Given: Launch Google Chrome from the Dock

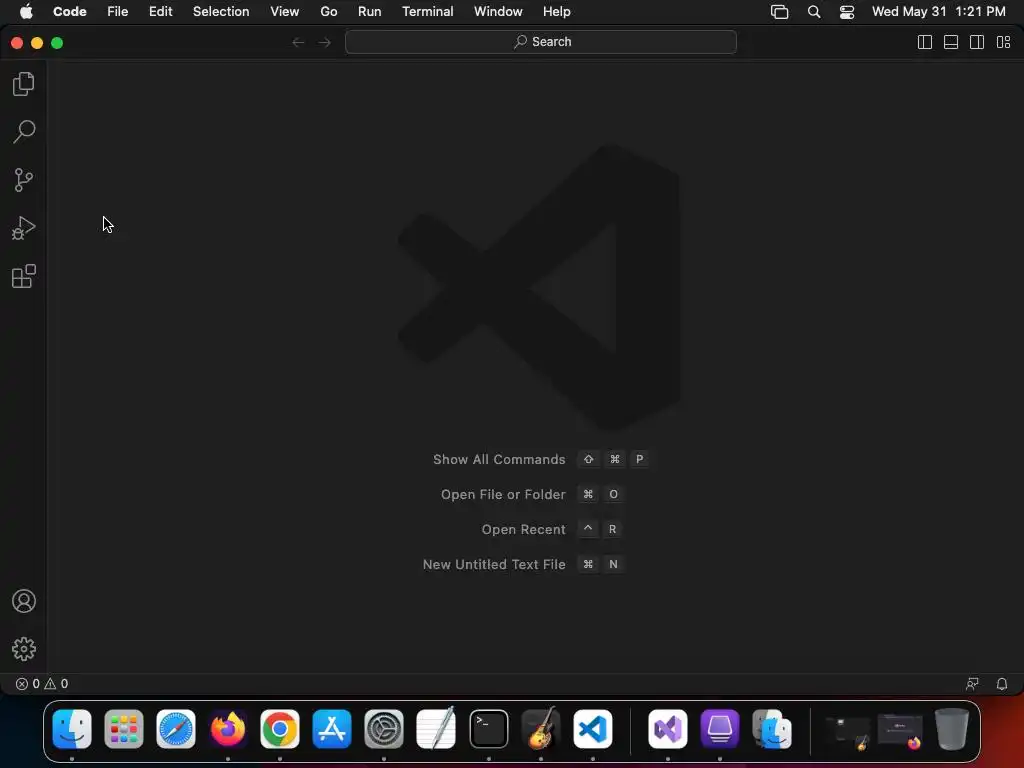Looking at the screenshot, I should 280,729.
